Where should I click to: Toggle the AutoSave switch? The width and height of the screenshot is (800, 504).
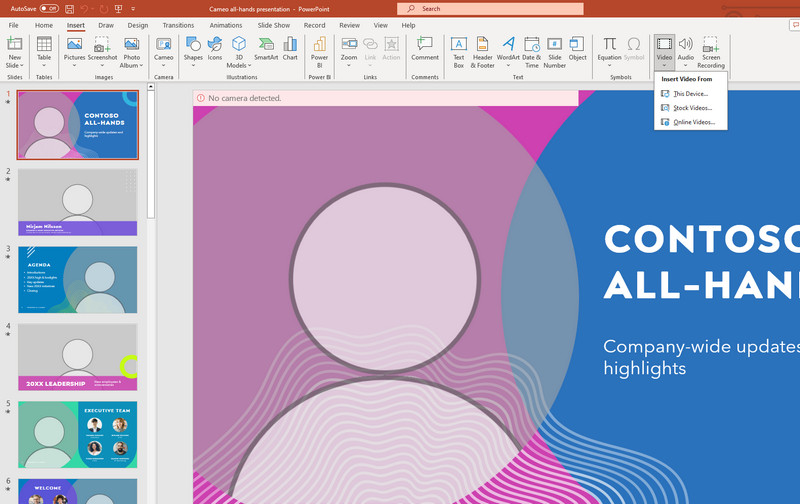[x=49, y=9]
